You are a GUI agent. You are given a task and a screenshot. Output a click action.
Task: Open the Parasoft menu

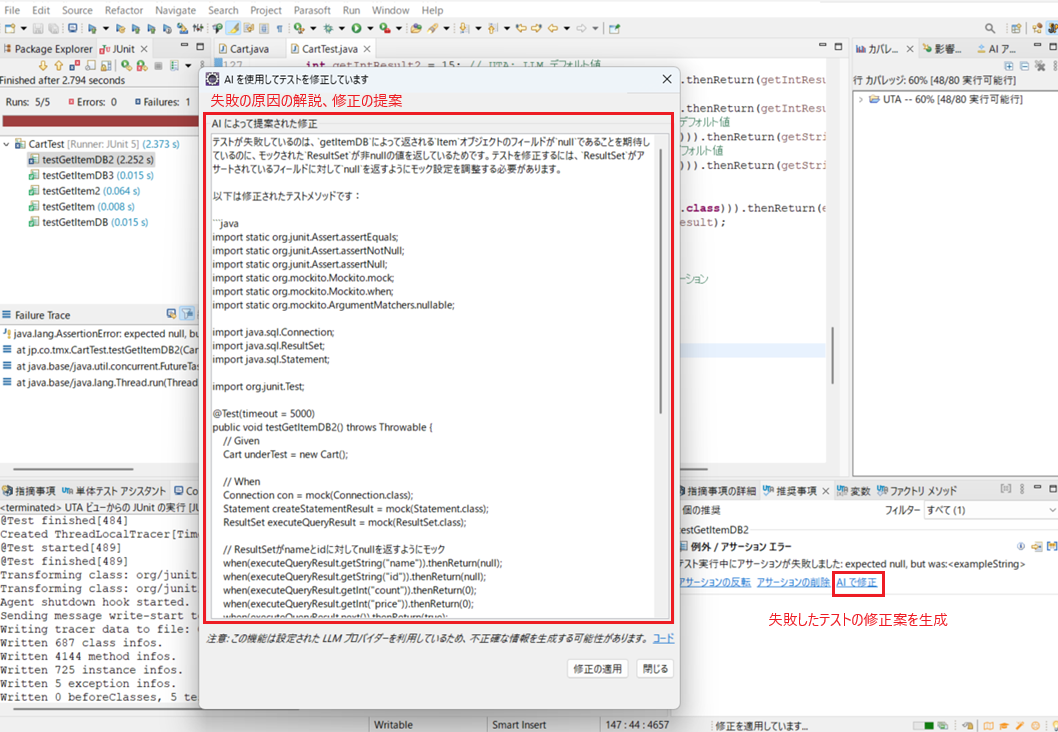point(312,10)
